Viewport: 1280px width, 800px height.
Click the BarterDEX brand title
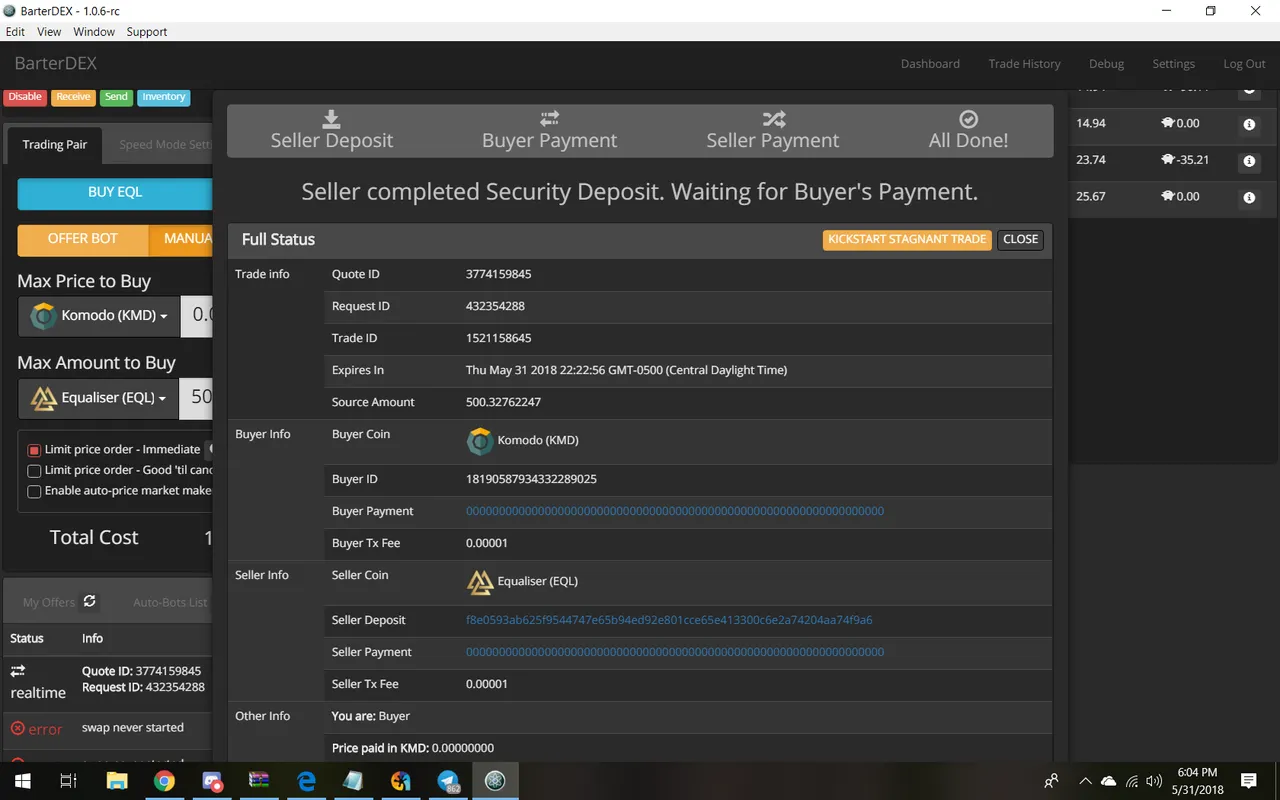(x=56, y=63)
